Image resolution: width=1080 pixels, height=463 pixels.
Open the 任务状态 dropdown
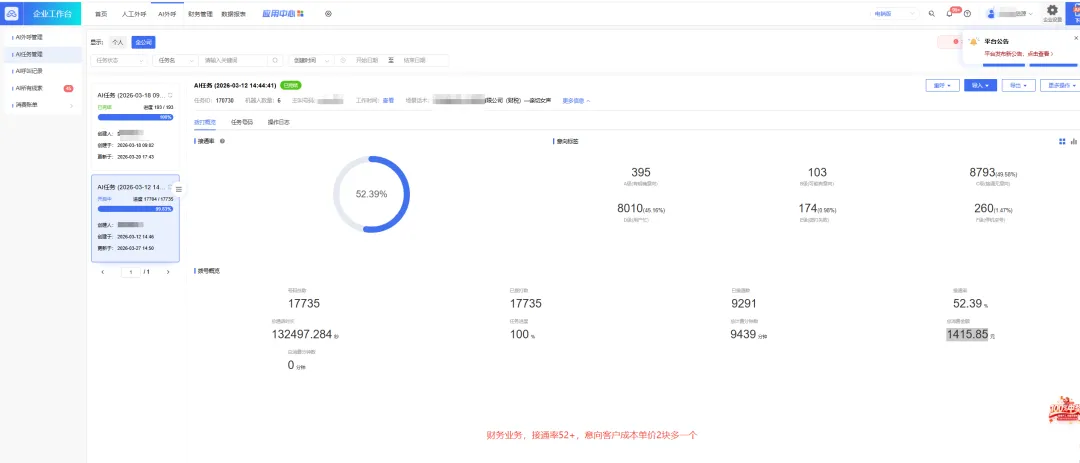pos(119,61)
